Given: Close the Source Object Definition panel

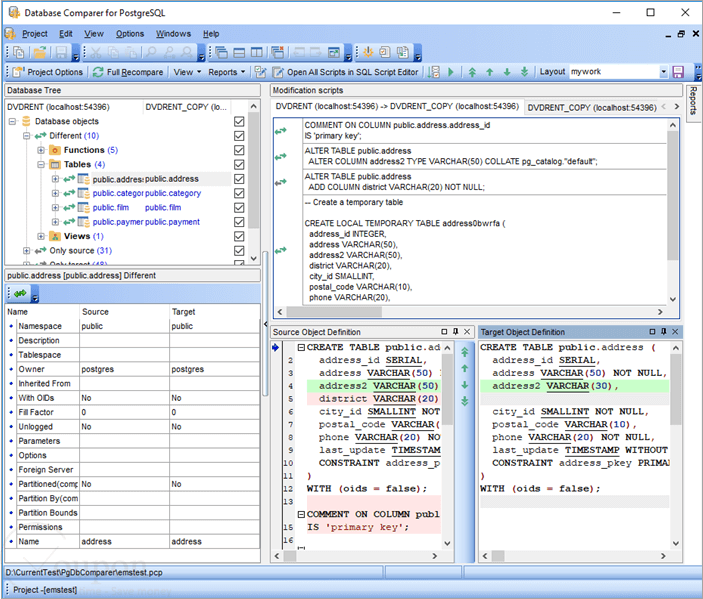Looking at the screenshot, I should (x=467, y=332).
